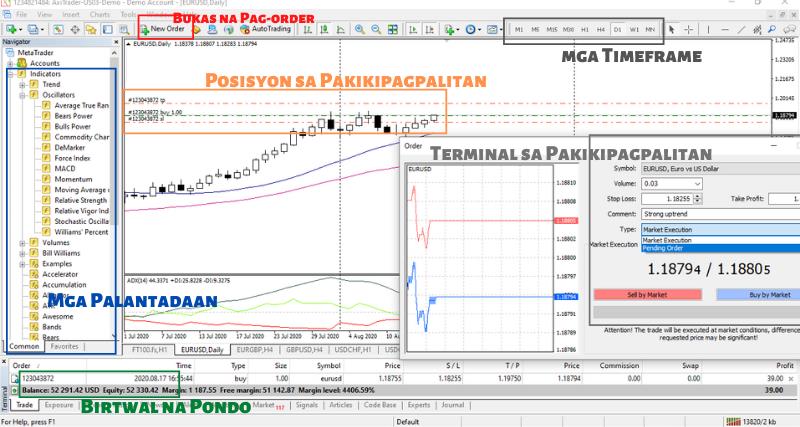Sort the trades by Profit column header
The height and width of the screenshot is (427, 800).
tap(785, 366)
